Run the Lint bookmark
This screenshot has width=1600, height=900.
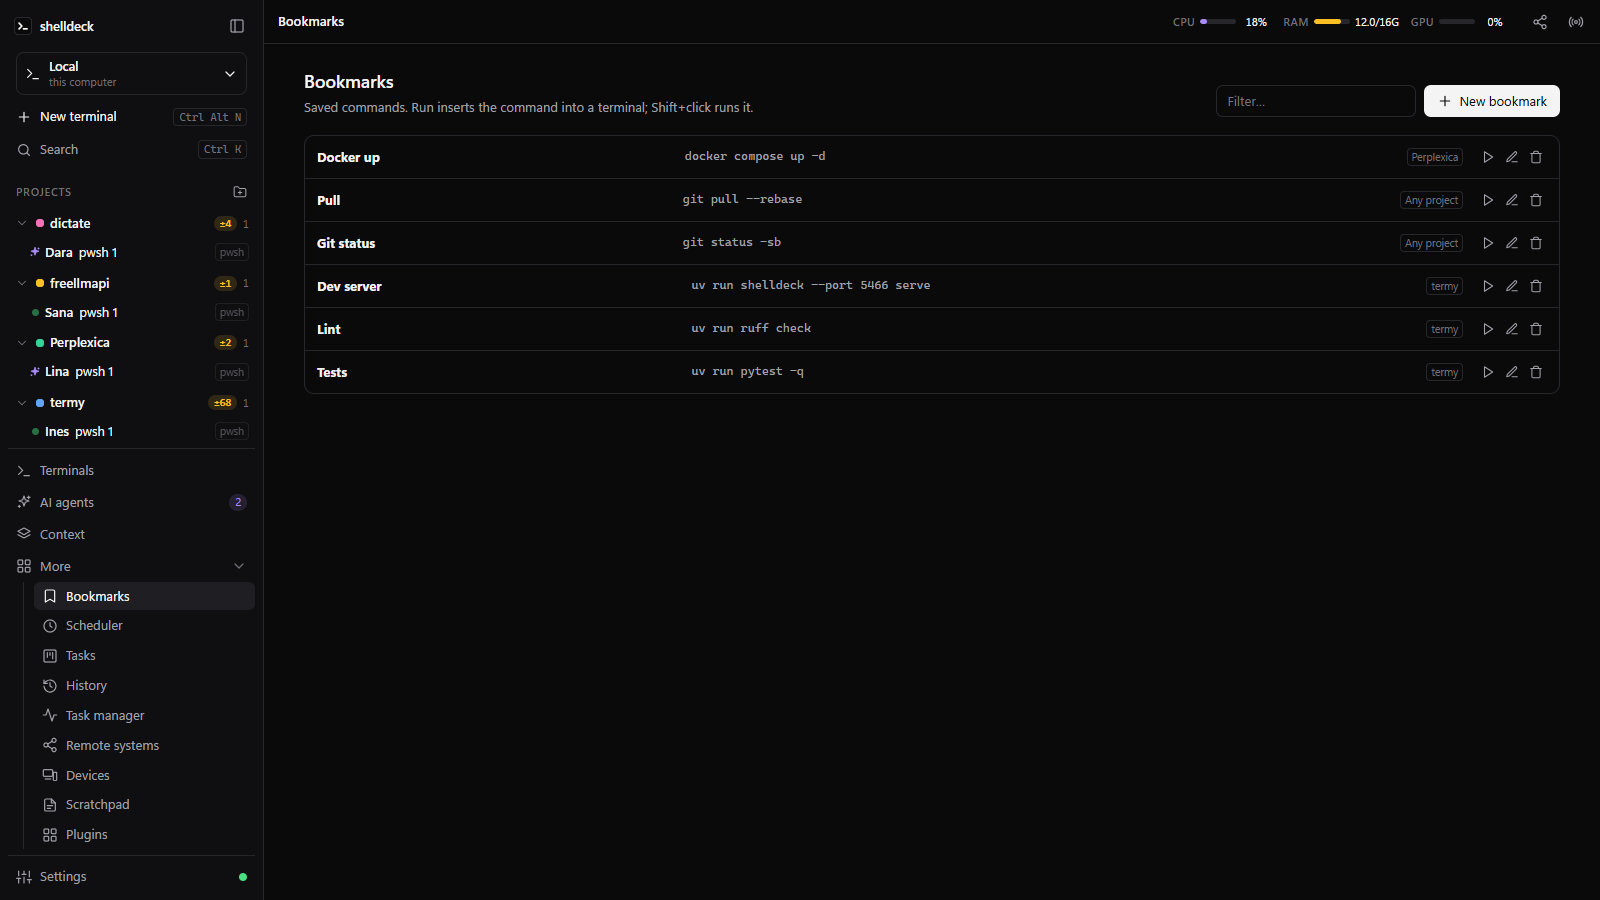pos(1488,329)
